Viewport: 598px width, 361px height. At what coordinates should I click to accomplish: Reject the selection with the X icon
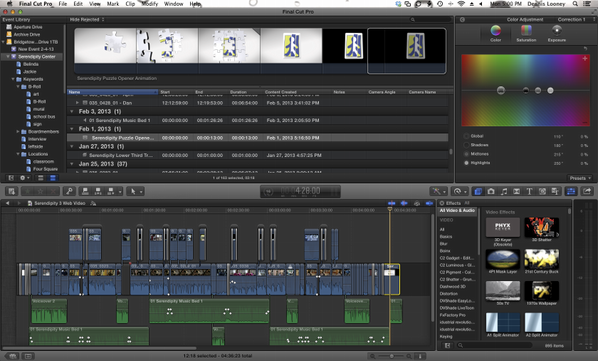[x=53, y=191]
